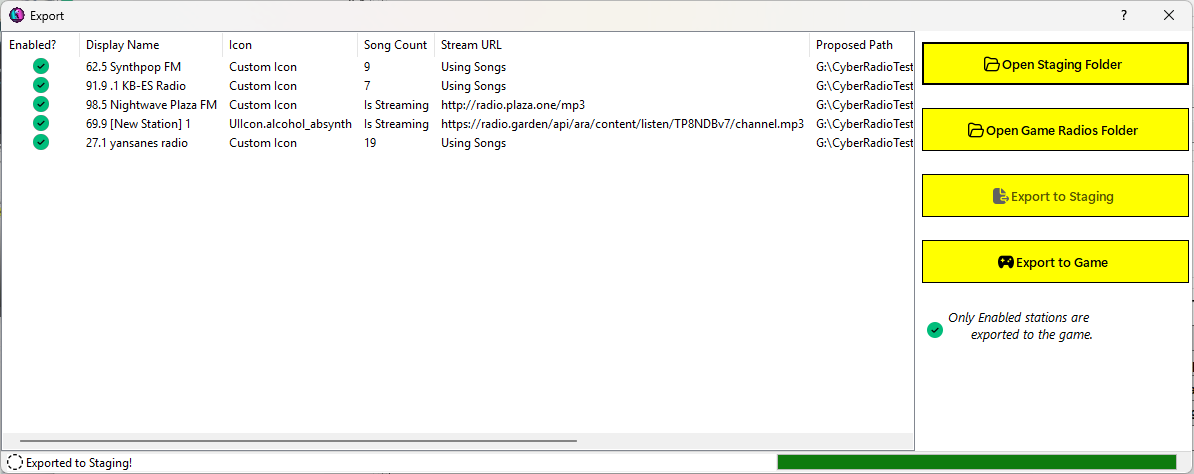1194x474 pixels.
Task: Click proposed path cell for Synthpop FM
Action: (864, 67)
